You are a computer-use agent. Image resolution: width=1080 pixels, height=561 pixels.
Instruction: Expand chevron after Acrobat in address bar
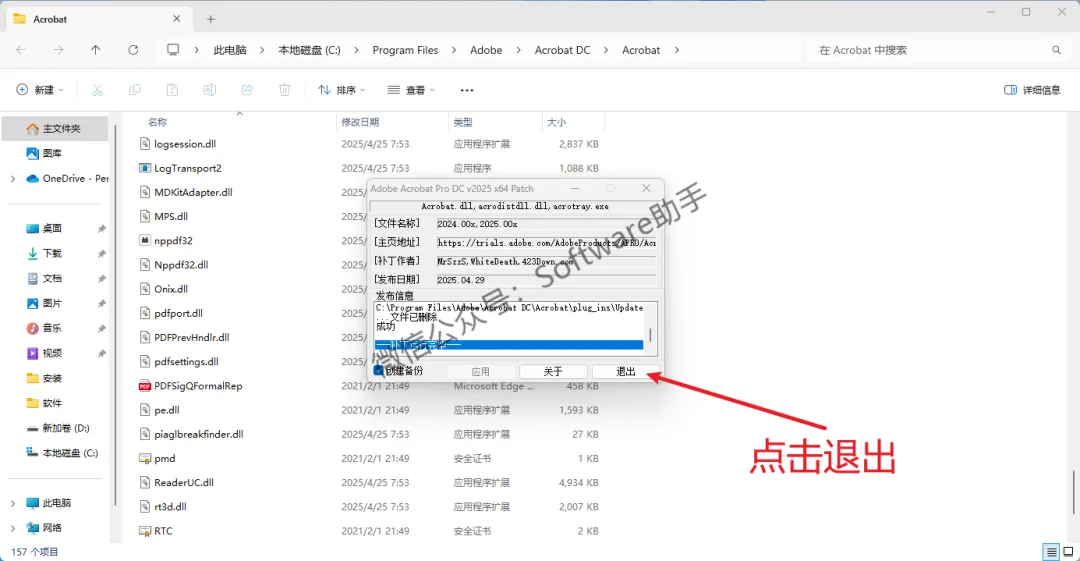click(677, 50)
